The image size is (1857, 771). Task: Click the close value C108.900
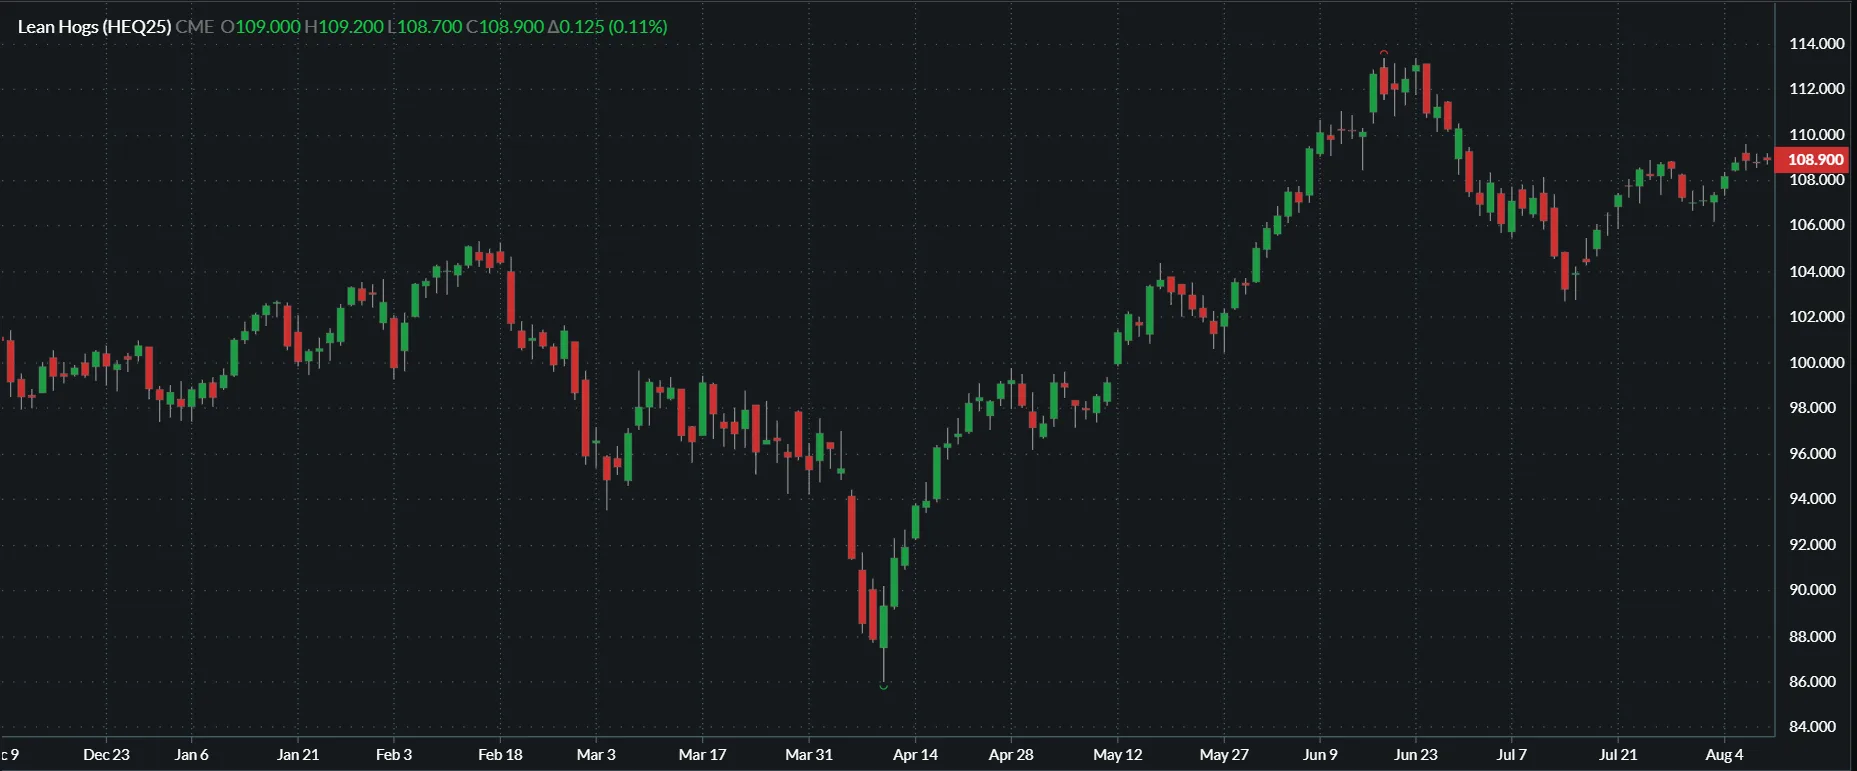click(x=505, y=27)
